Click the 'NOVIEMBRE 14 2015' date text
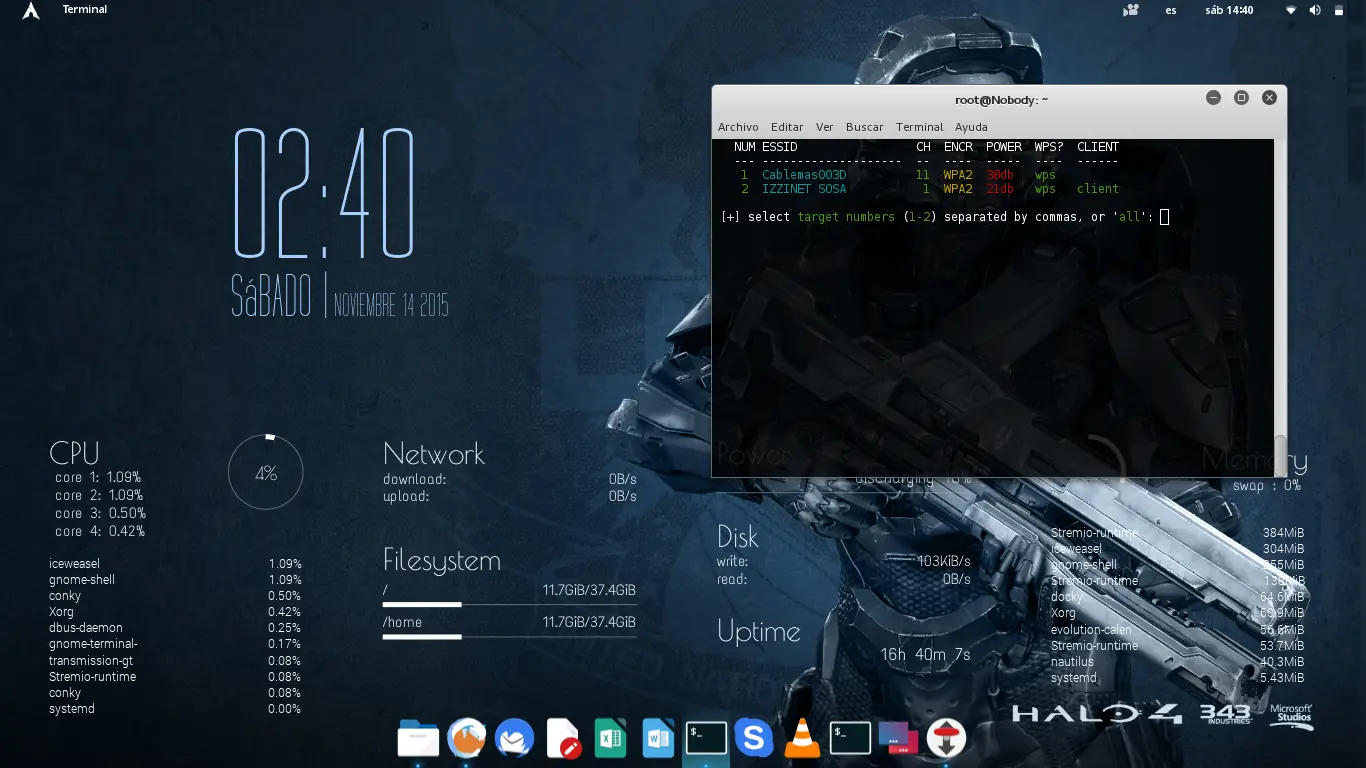 click(x=391, y=305)
